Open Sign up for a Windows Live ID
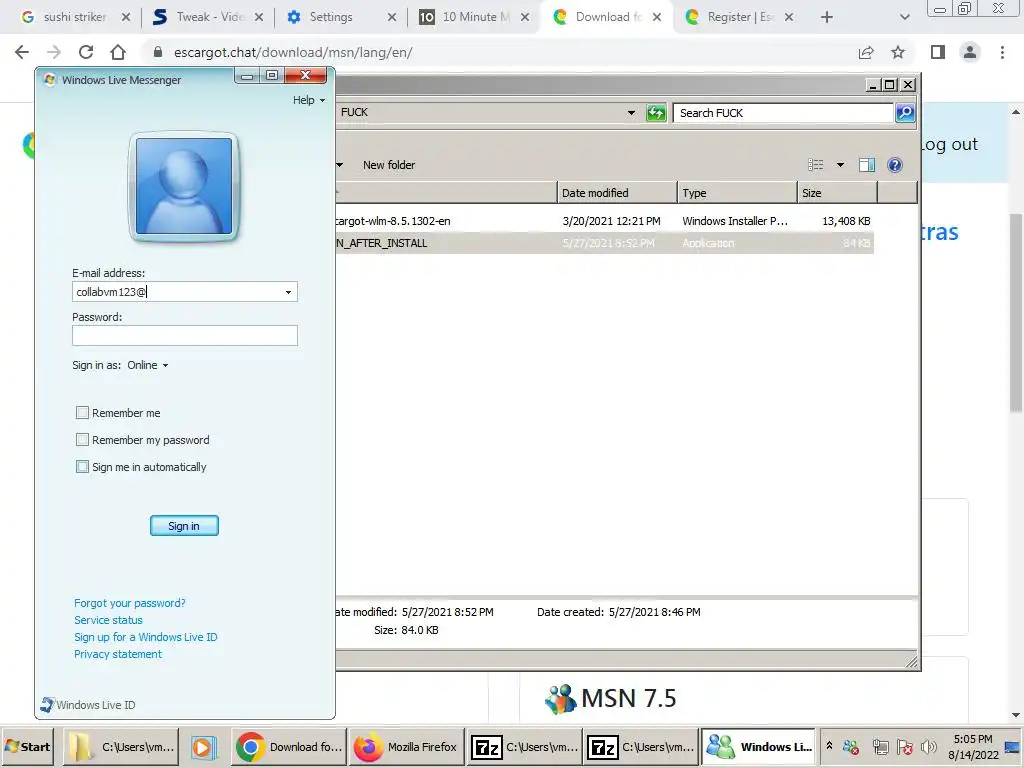The width and height of the screenshot is (1024, 768). [146, 637]
